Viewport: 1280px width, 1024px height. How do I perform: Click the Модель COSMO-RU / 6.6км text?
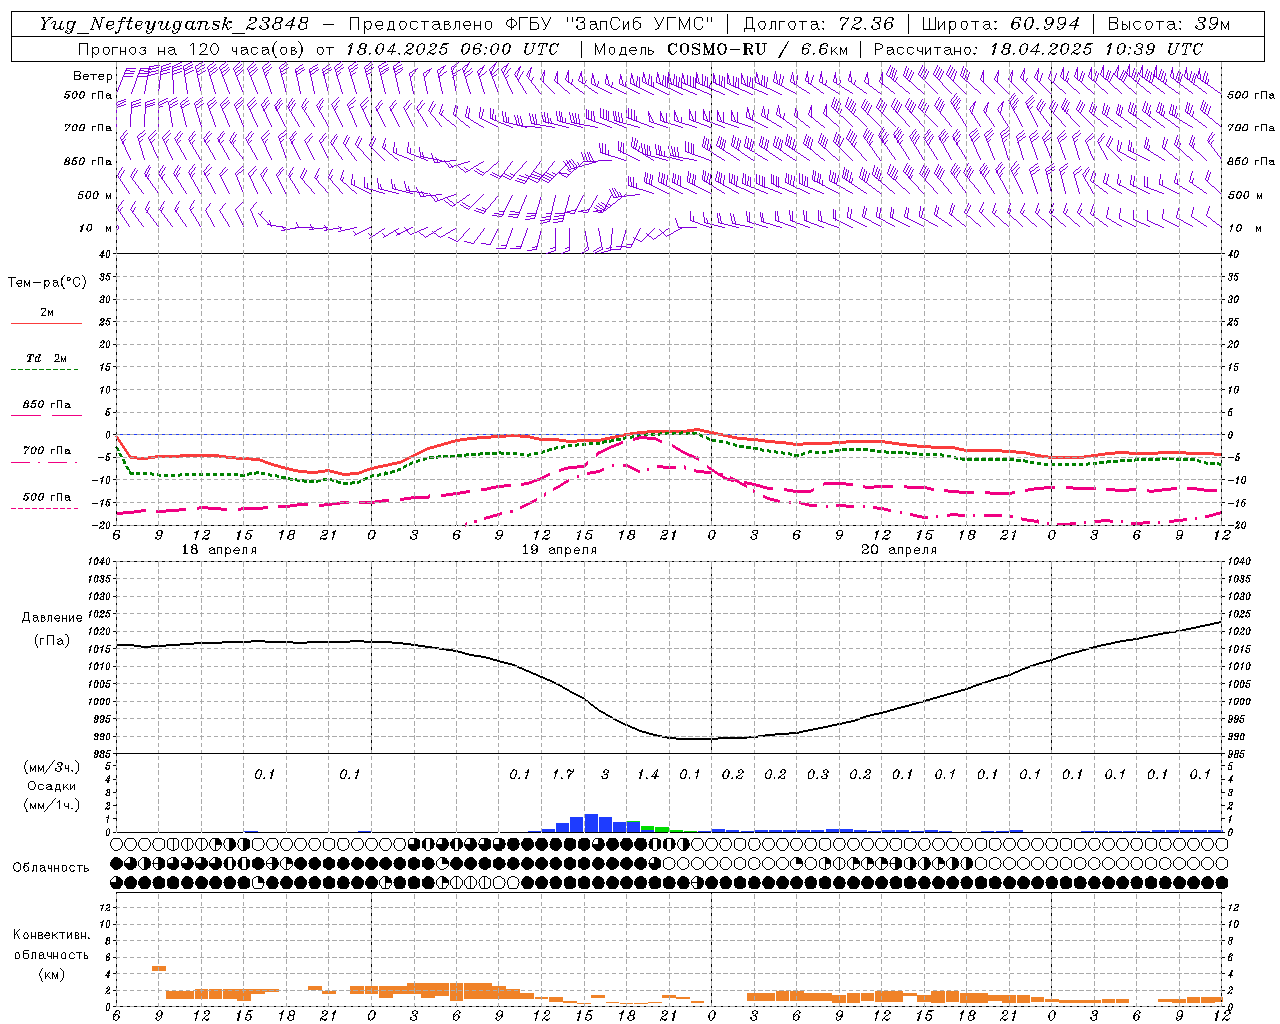(x=722, y=49)
